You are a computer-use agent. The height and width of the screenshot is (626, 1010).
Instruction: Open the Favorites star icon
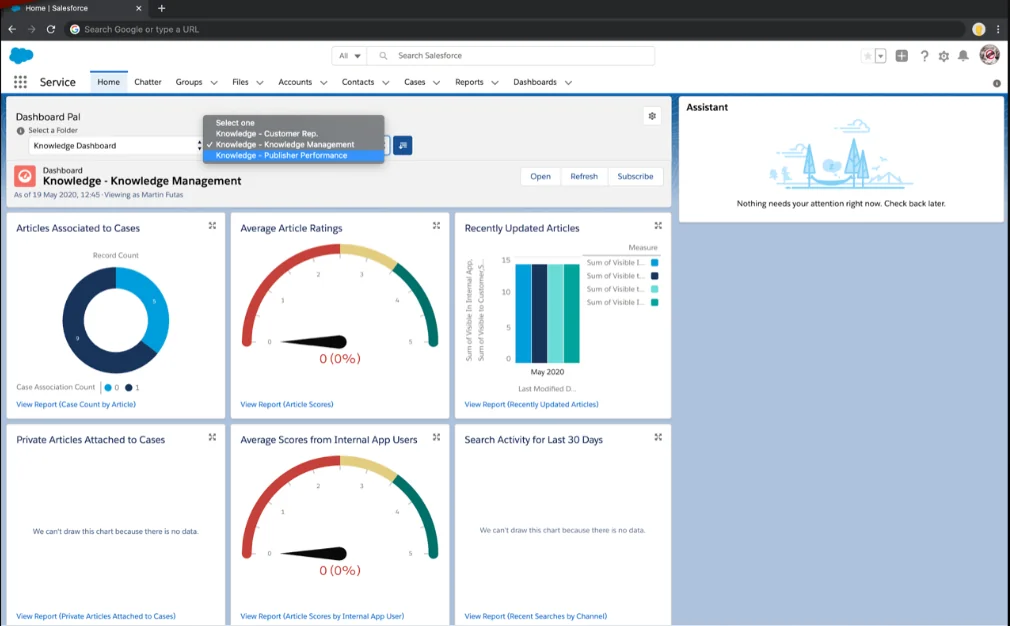(x=868, y=56)
